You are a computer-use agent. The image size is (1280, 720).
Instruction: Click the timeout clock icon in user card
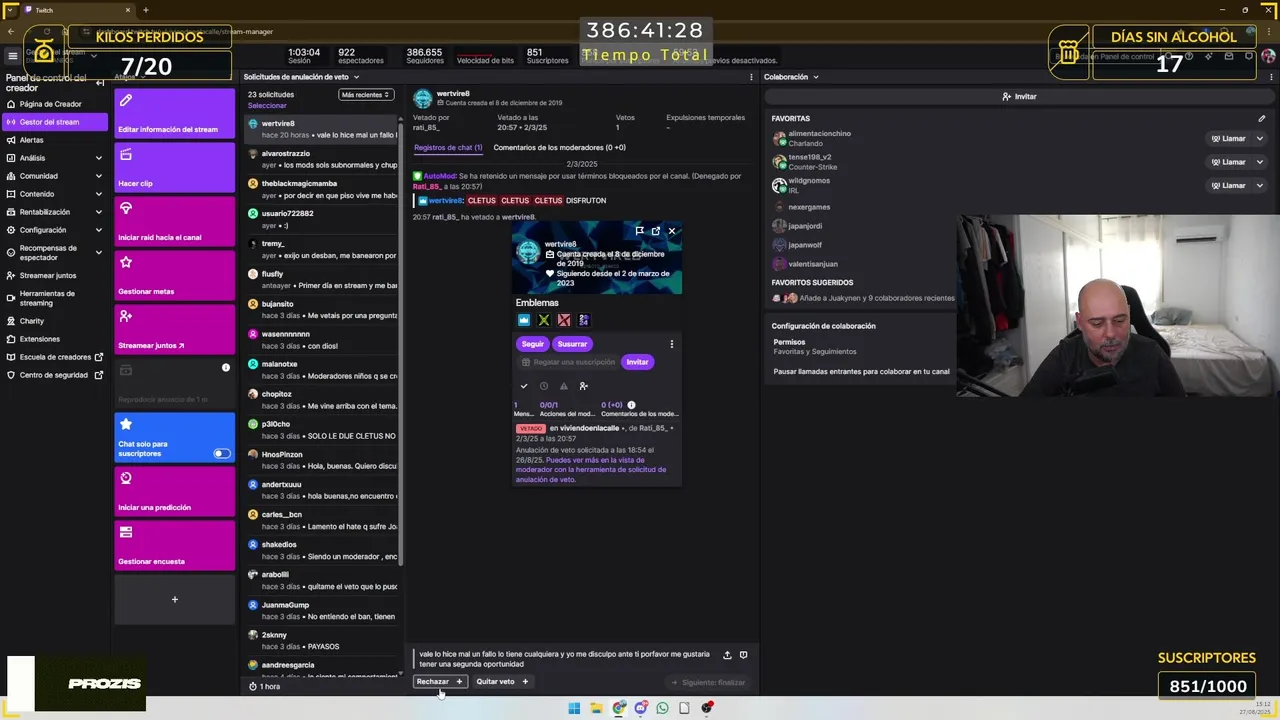(544, 386)
